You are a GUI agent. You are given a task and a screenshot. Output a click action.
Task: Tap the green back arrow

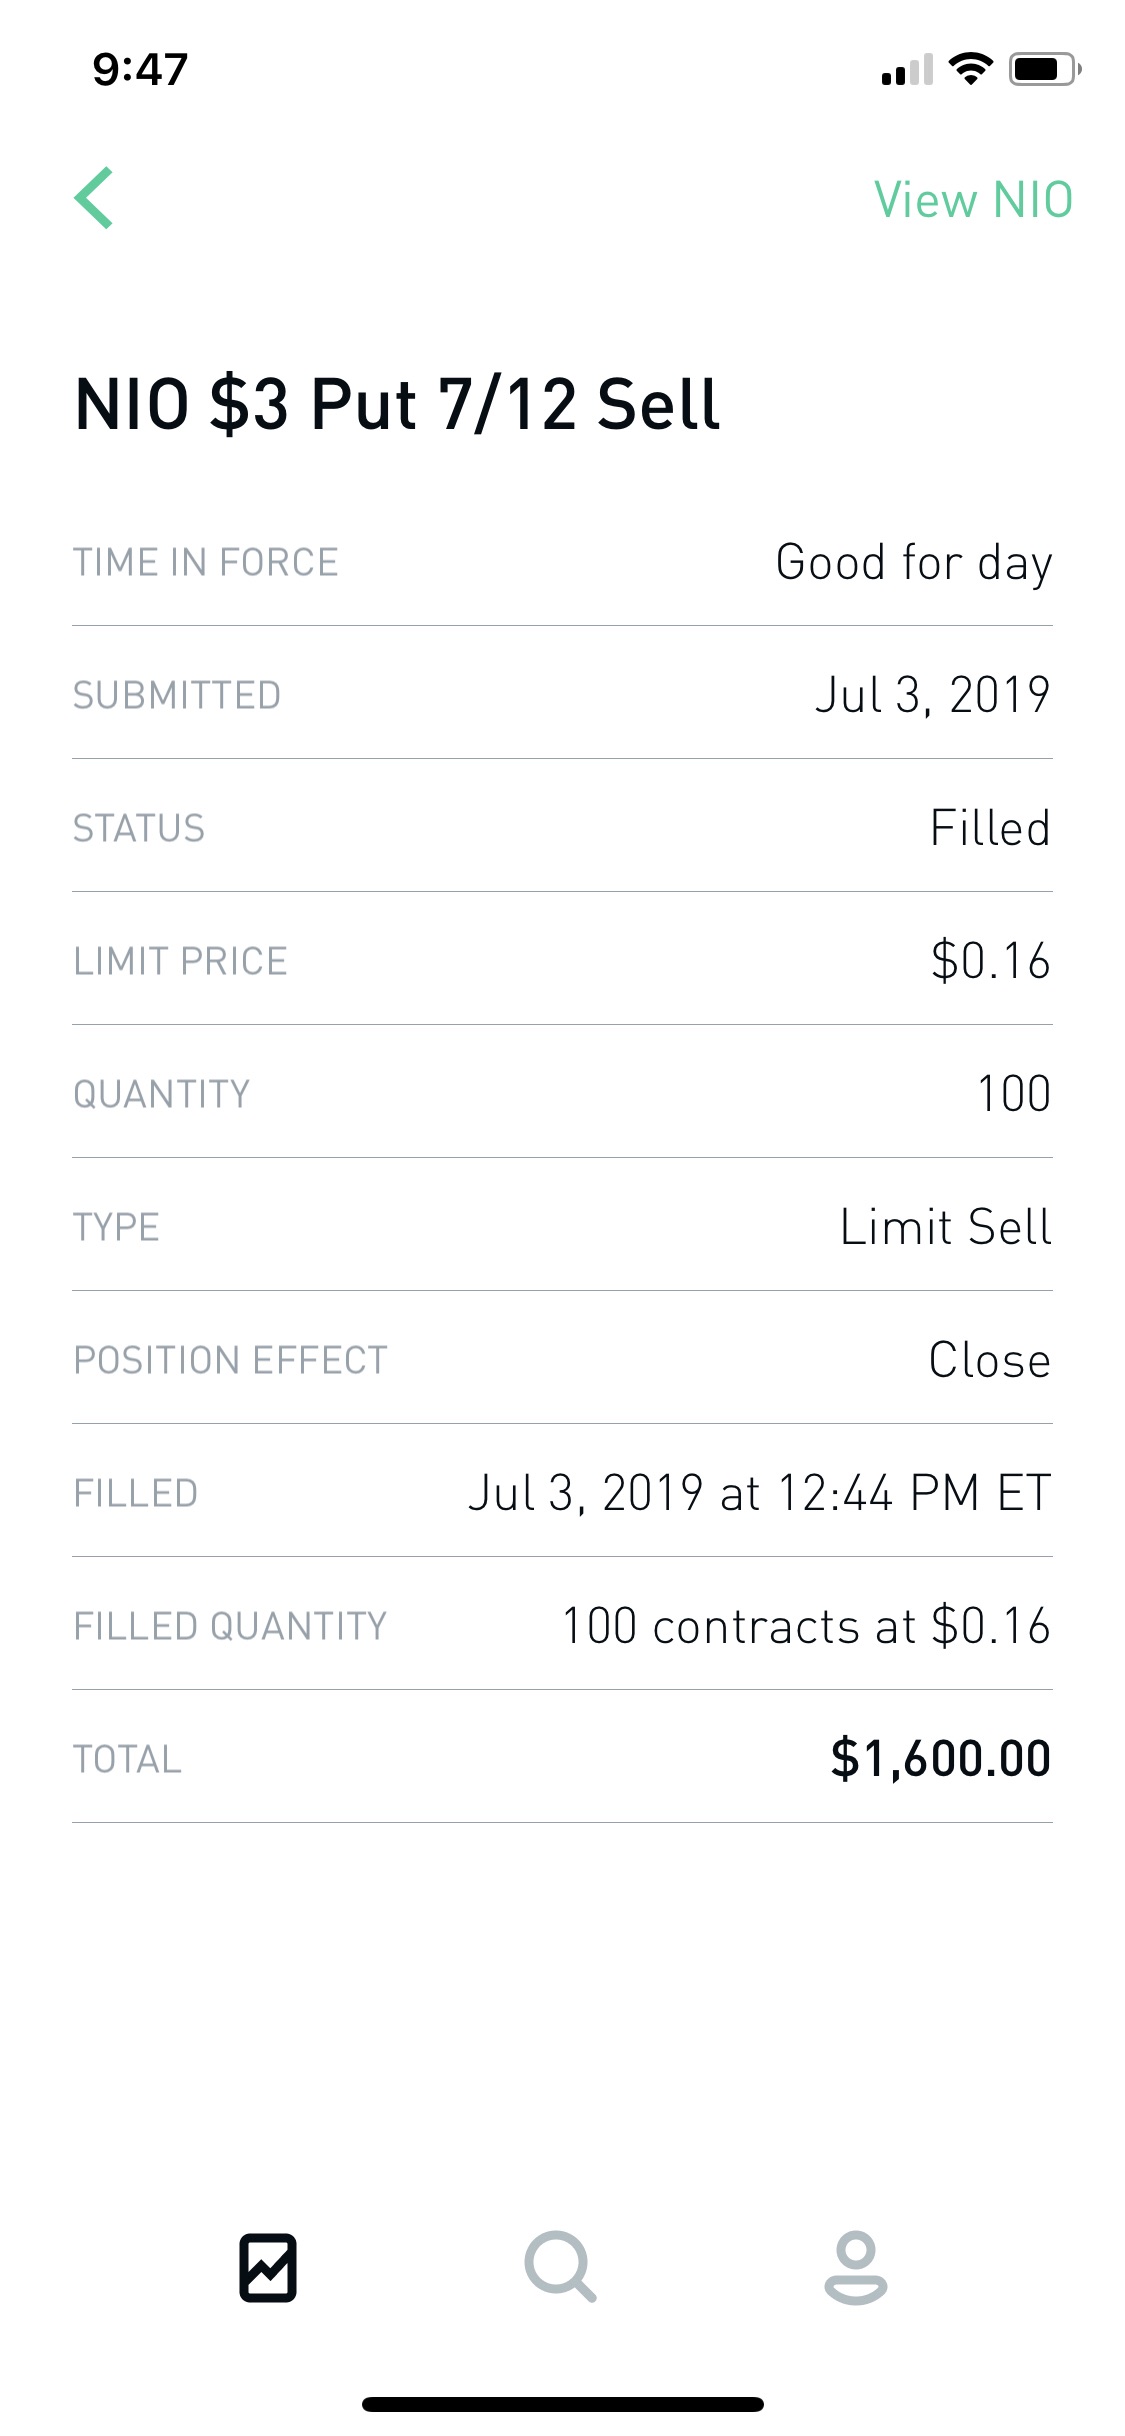94,198
